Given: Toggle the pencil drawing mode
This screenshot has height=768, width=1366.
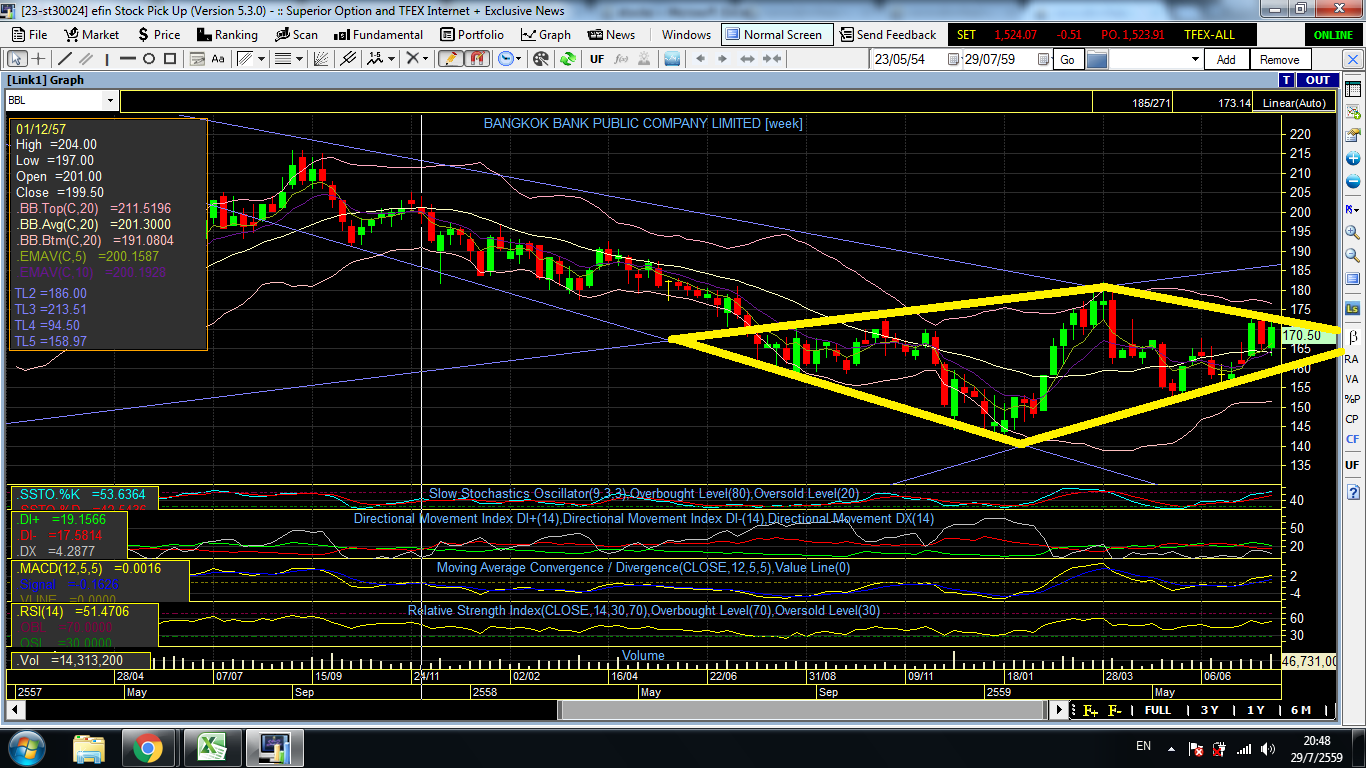Looking at the screenshot, I should pos(449,59).
